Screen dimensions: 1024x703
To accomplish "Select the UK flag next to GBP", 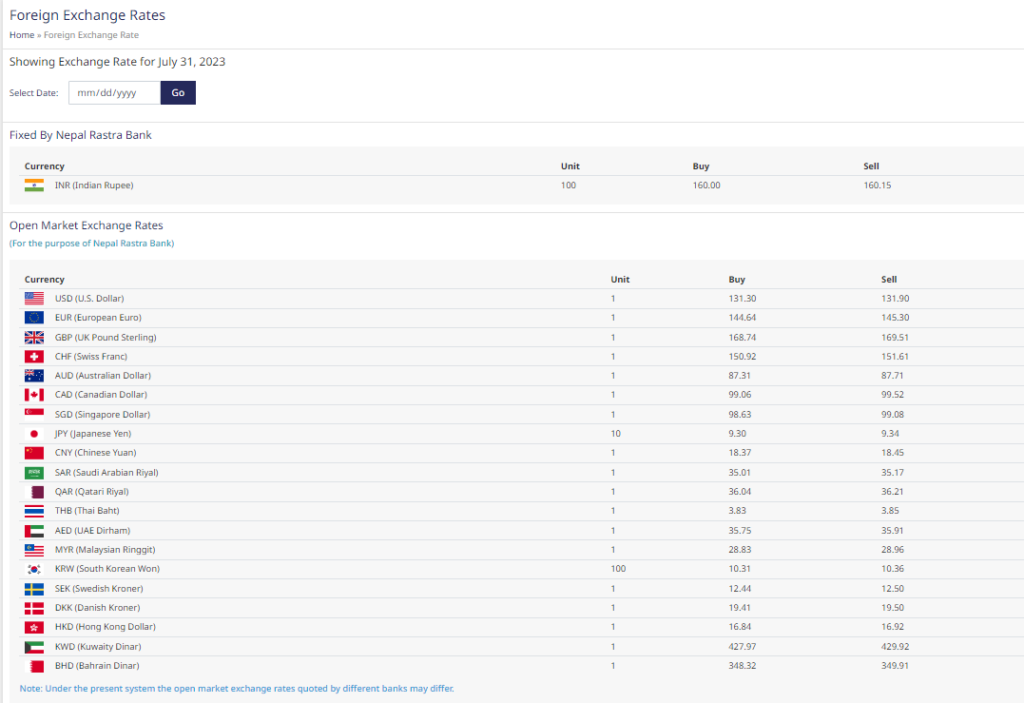I will click(x=34, y=337).
